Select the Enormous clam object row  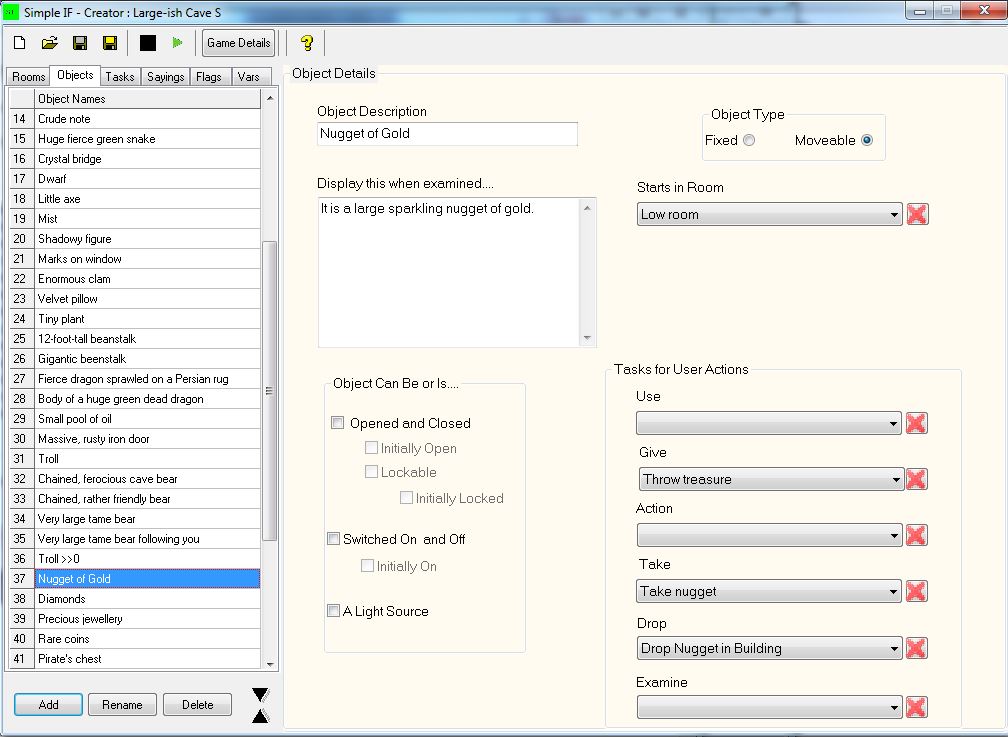[148, 279]
